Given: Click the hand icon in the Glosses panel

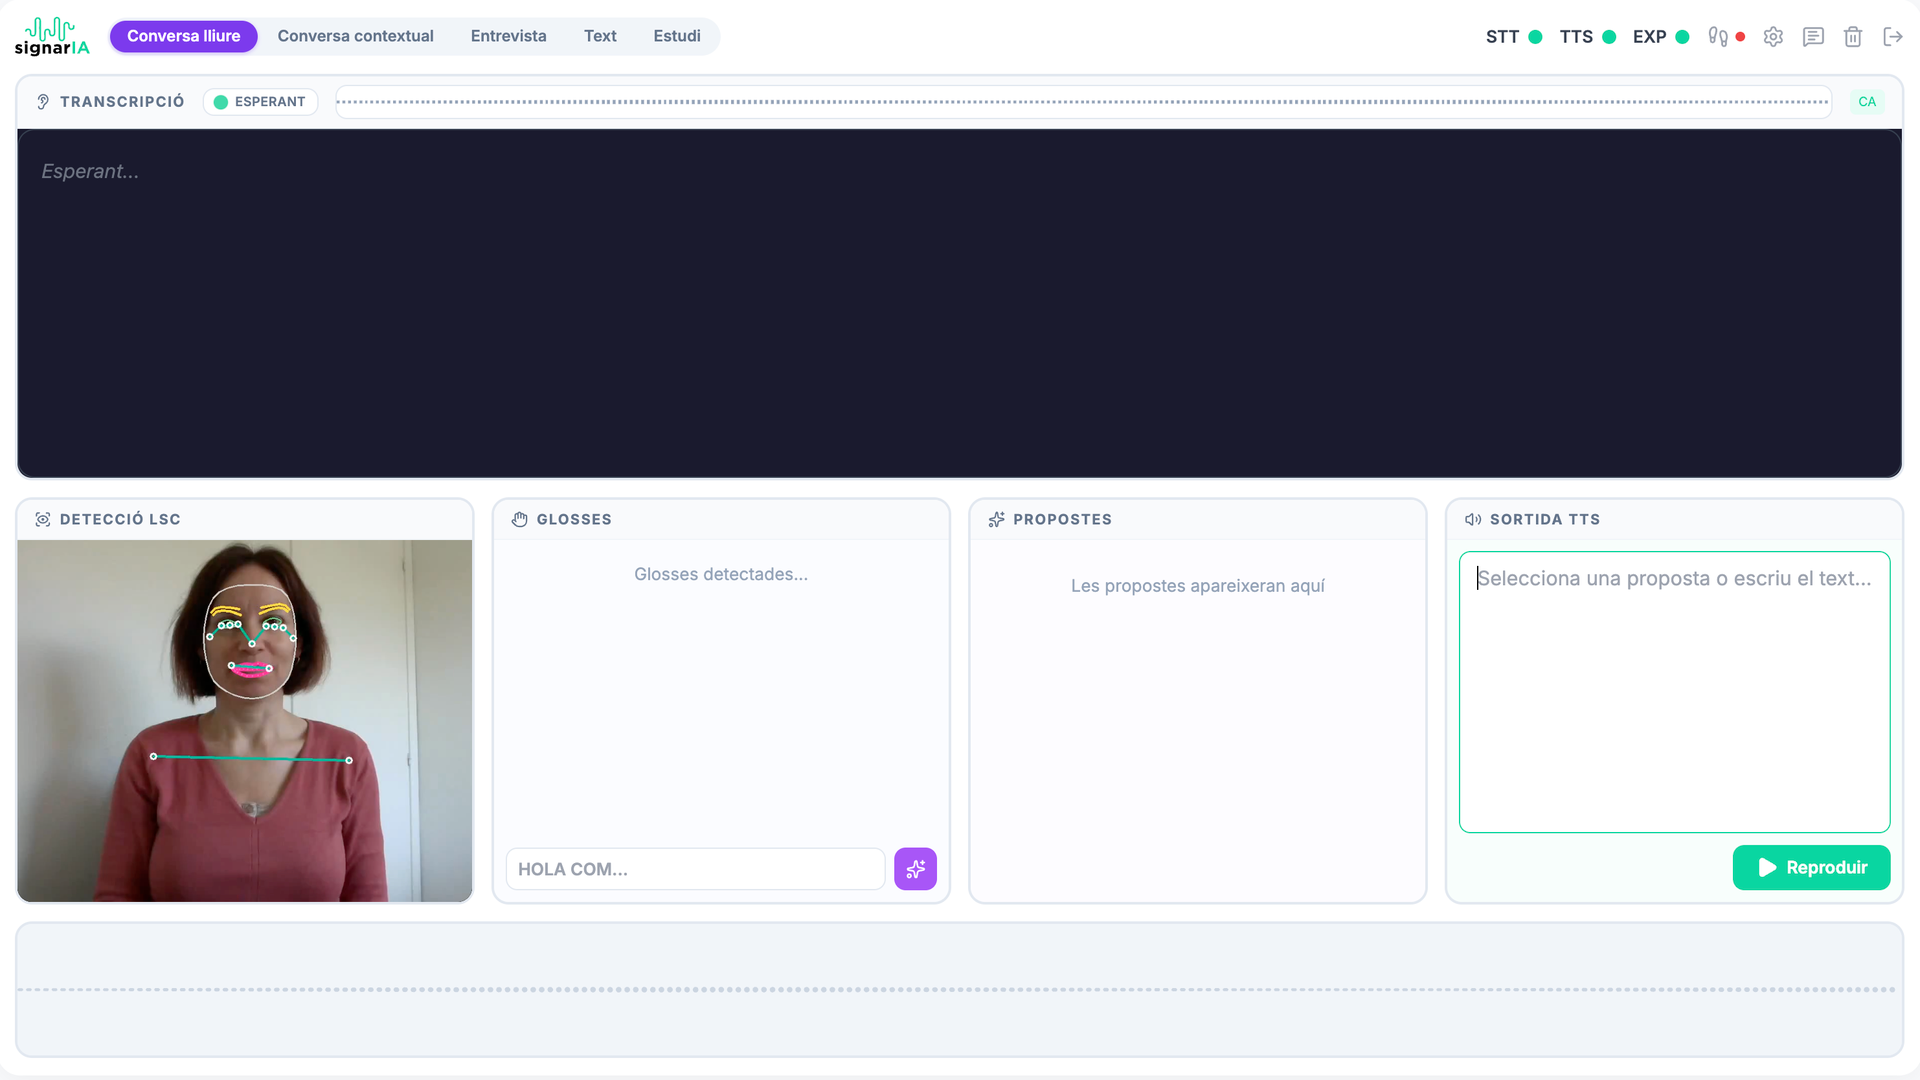Looking at the screenshot, I should click(520, 519).
